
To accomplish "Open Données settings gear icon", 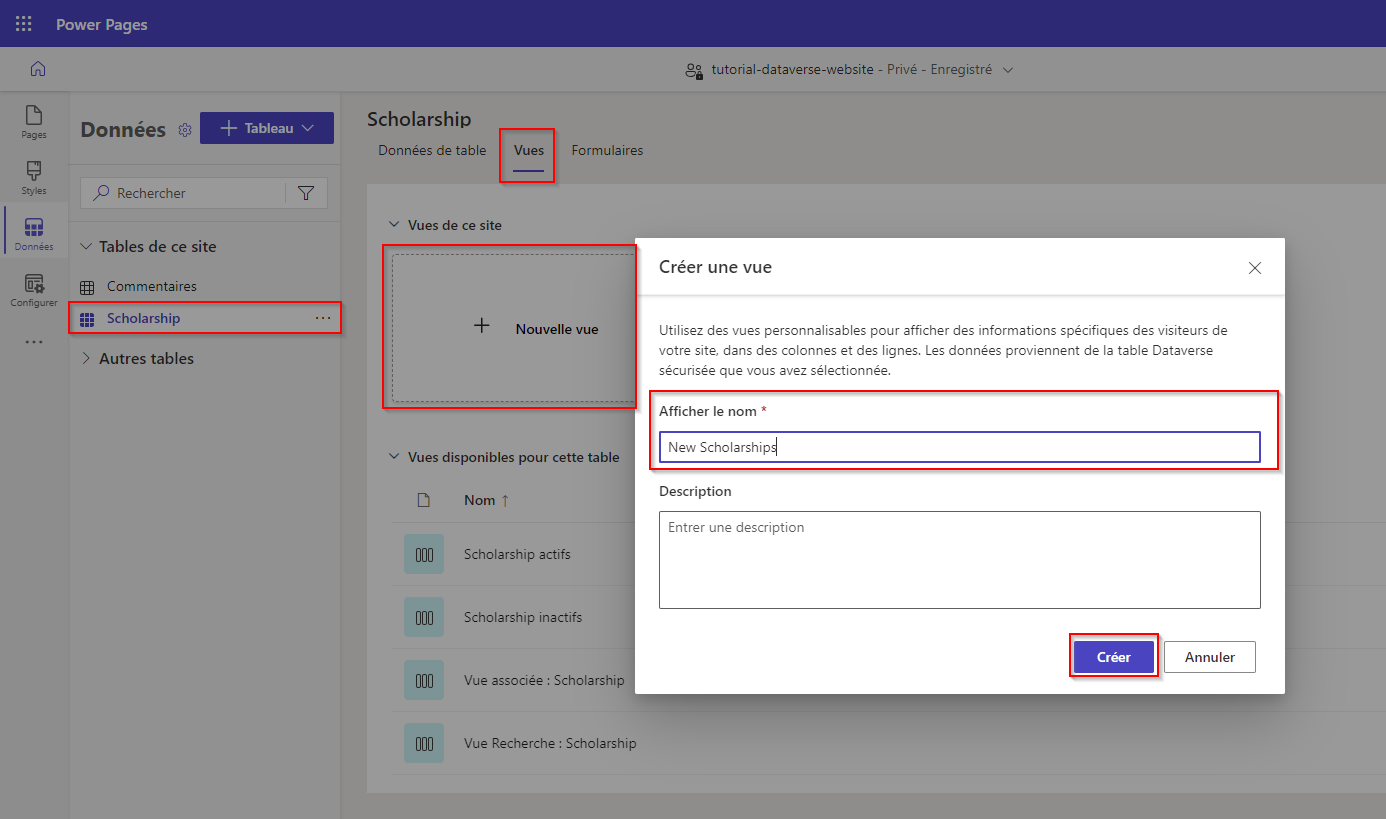I will click(184, 130).
